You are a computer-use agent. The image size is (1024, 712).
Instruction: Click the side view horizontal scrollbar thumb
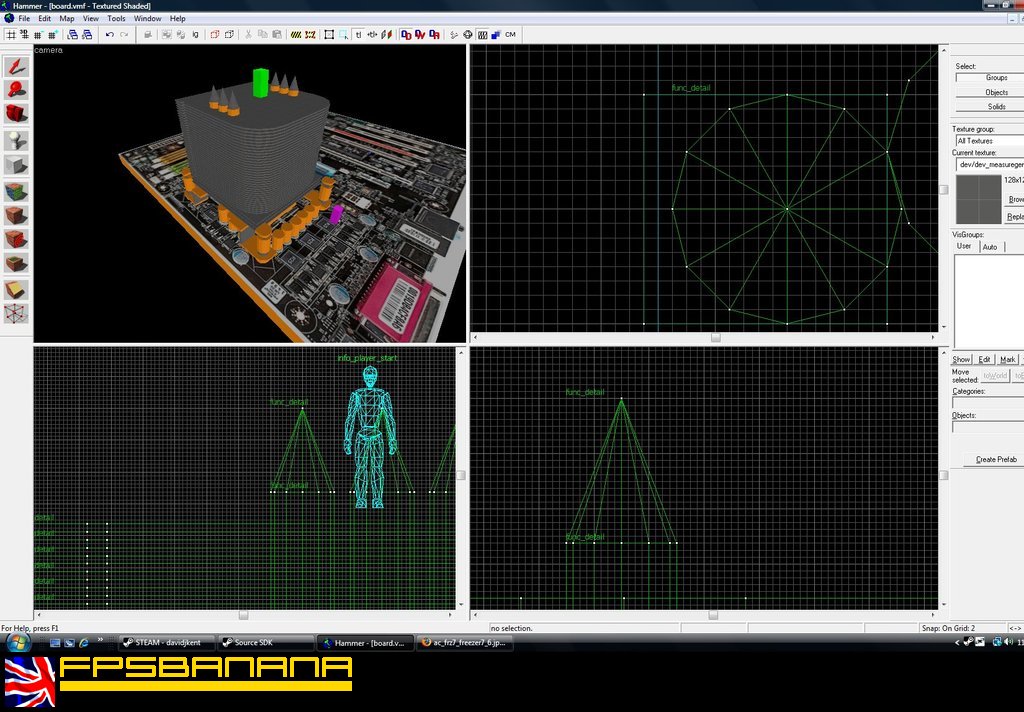tap(713, 615)
